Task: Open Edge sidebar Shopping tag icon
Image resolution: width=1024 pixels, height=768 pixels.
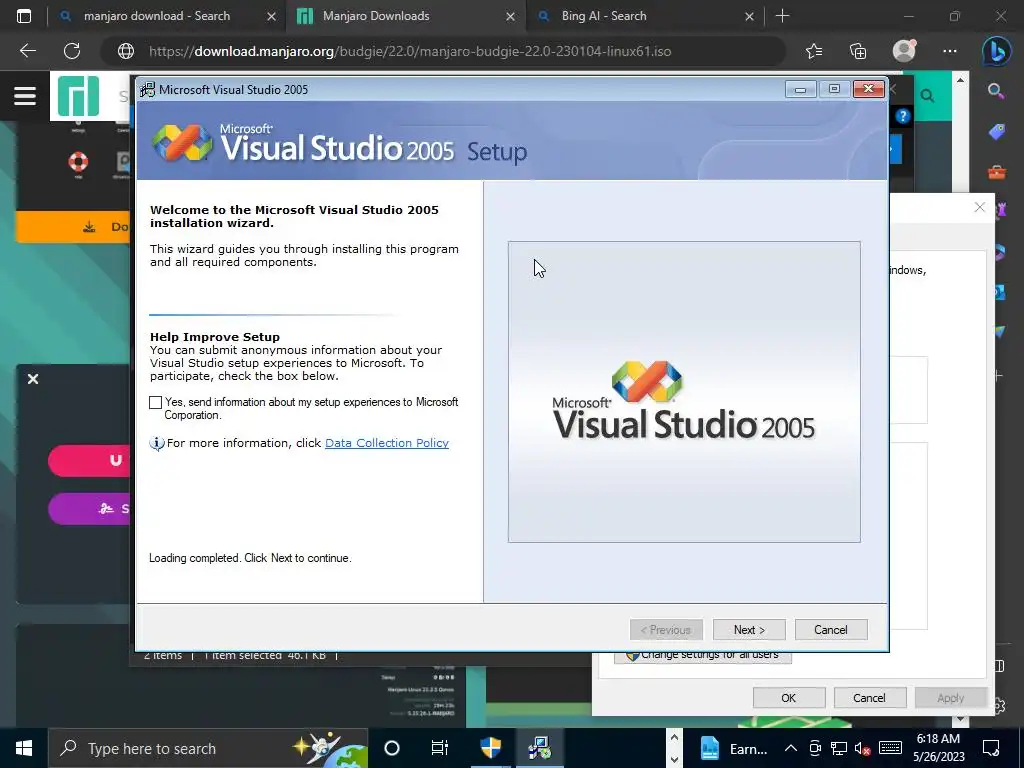Action: [x=997, y=132]
